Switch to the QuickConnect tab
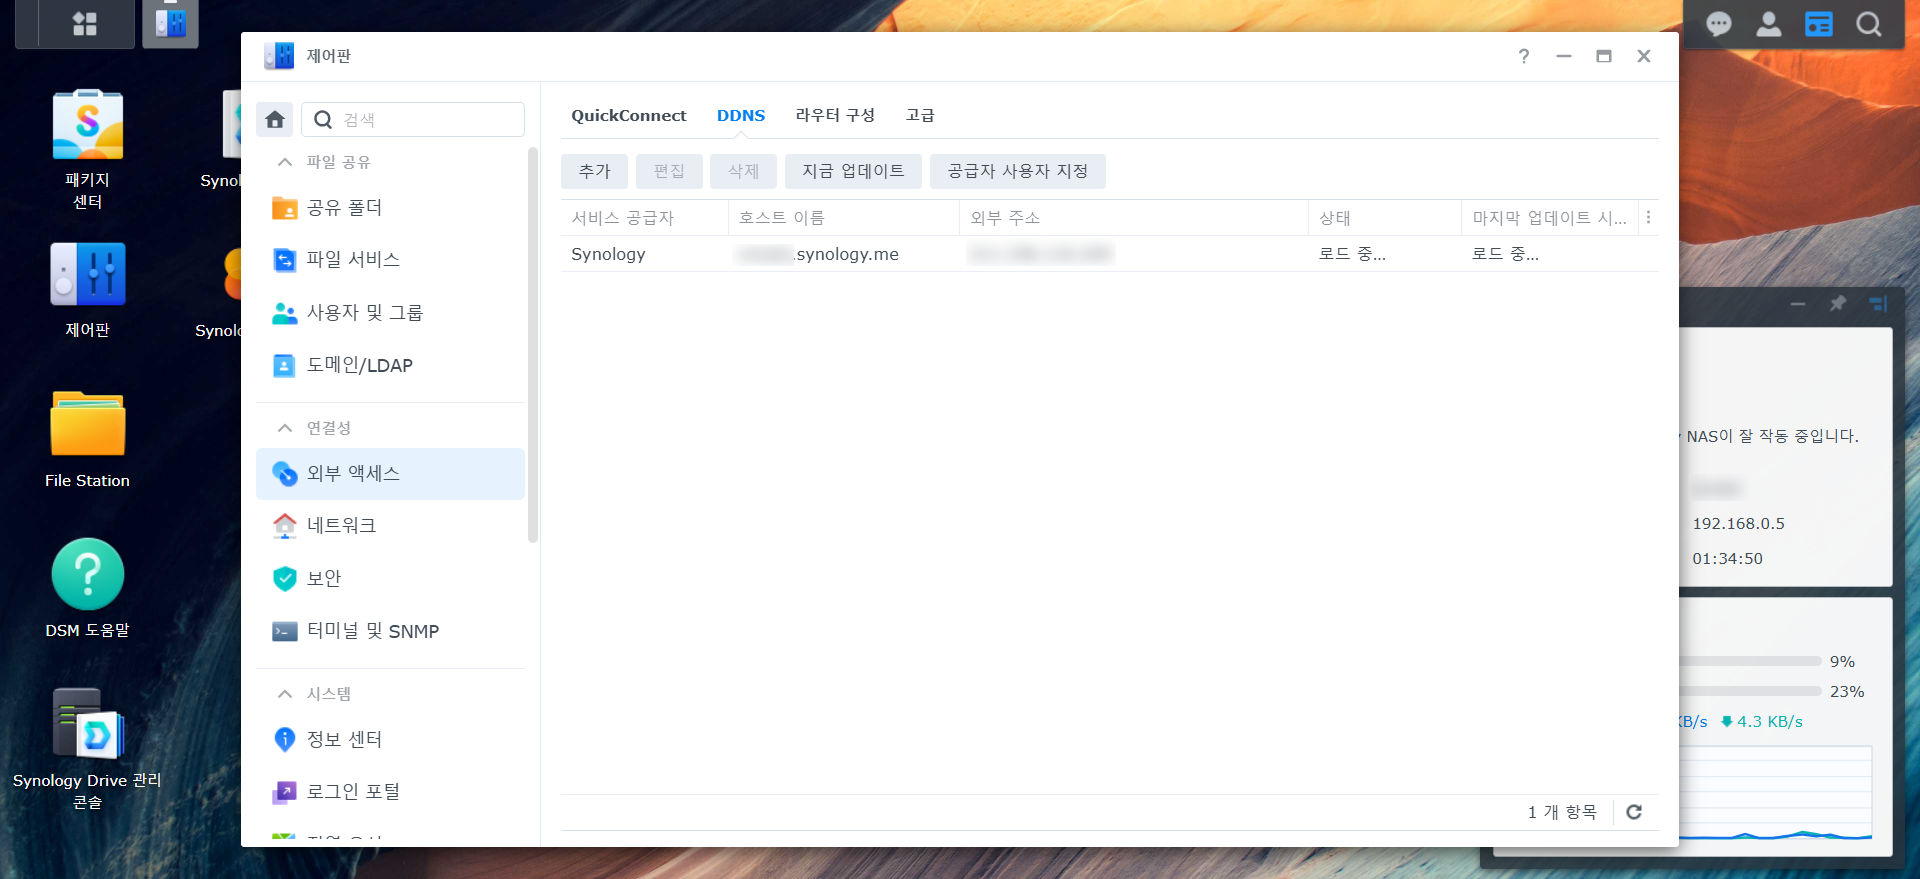Viewport: 1920px width, 879px height. tap(628, 116)
